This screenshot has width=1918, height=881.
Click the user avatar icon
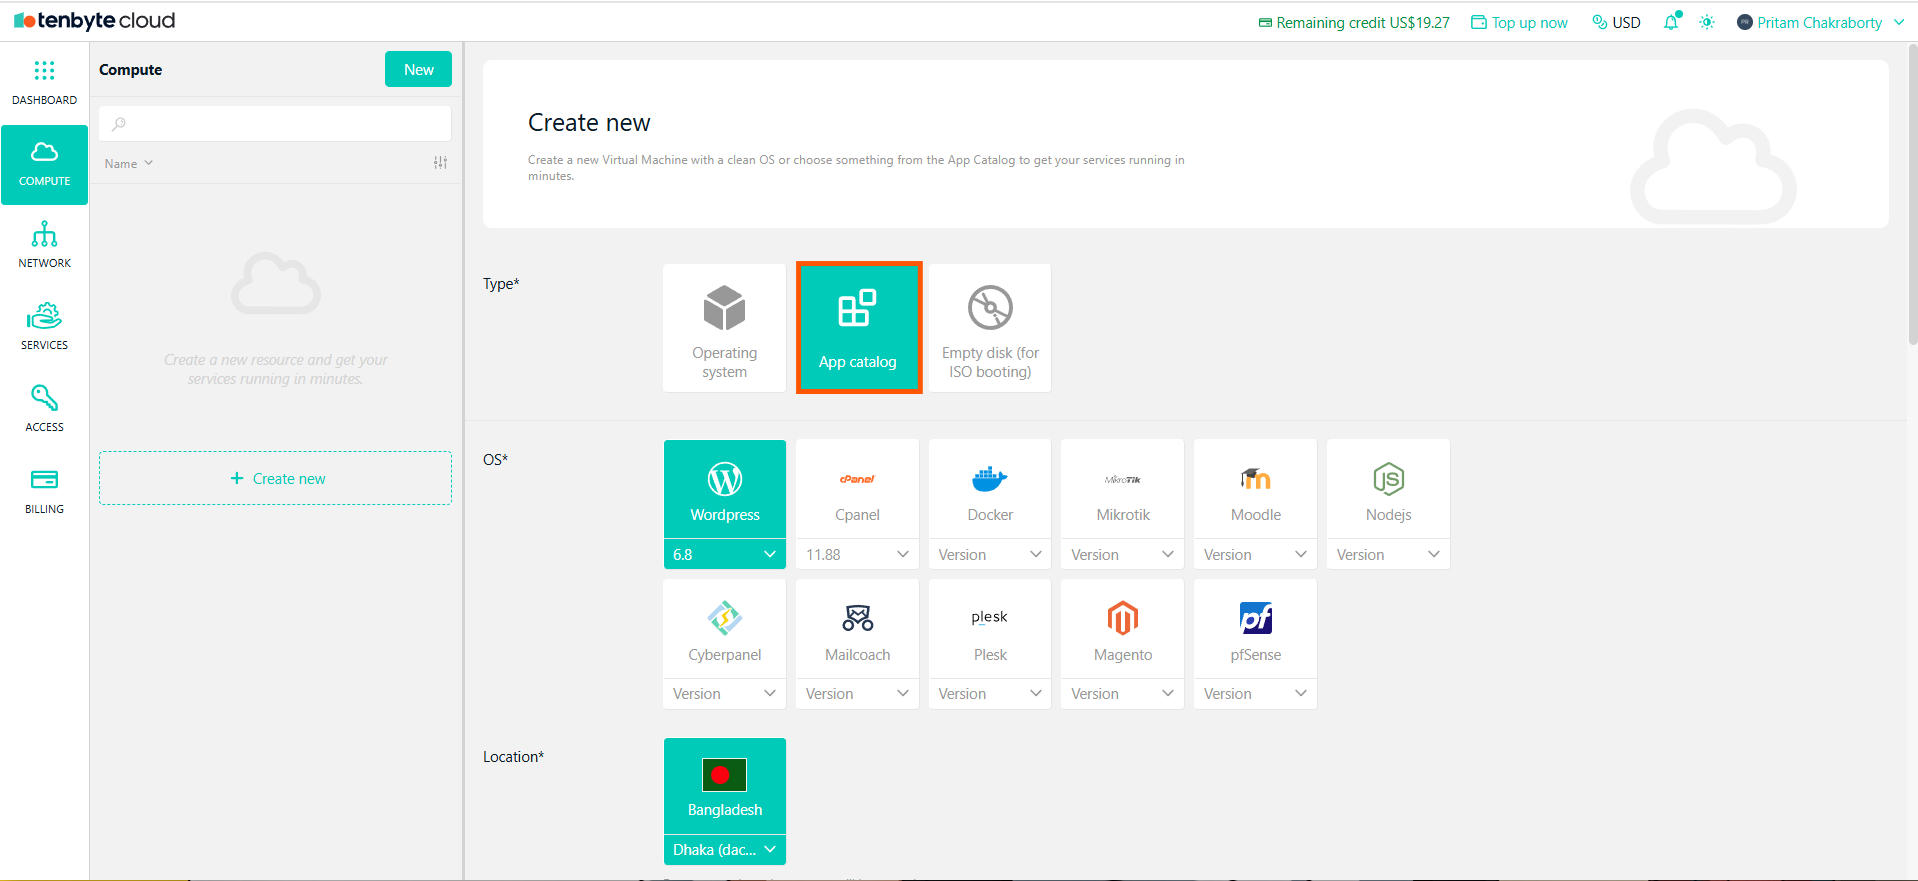[x=1745, y=22]
